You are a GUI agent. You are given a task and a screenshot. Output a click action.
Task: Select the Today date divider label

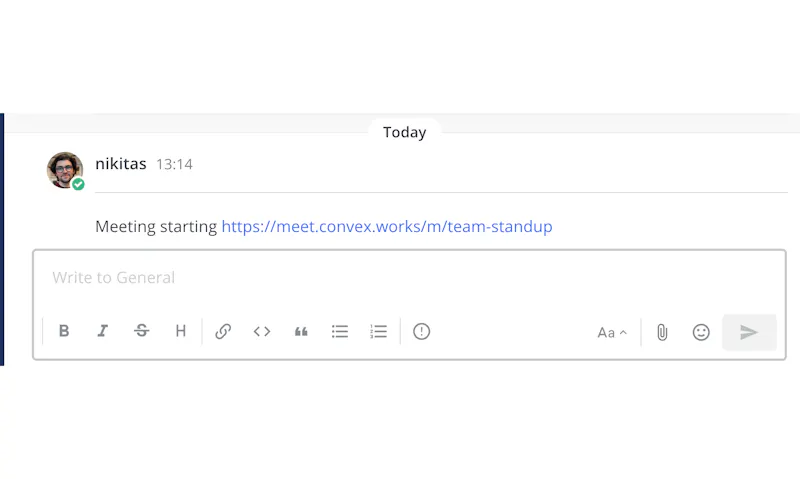pyautogui.click(x=405, y=132)
